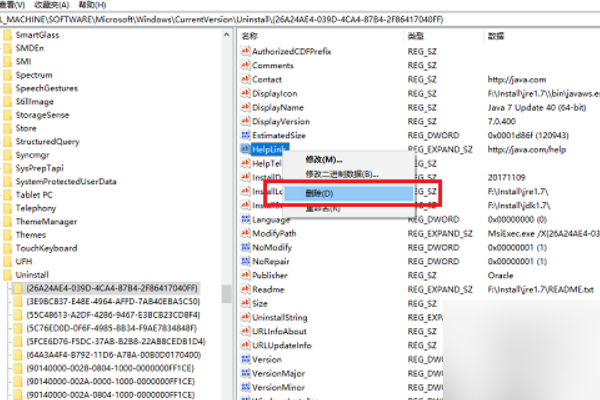The width and height of the screenshot is (600, 400).
Task: Click the folder icon next to Uninstall
Action: pos(7,274)
